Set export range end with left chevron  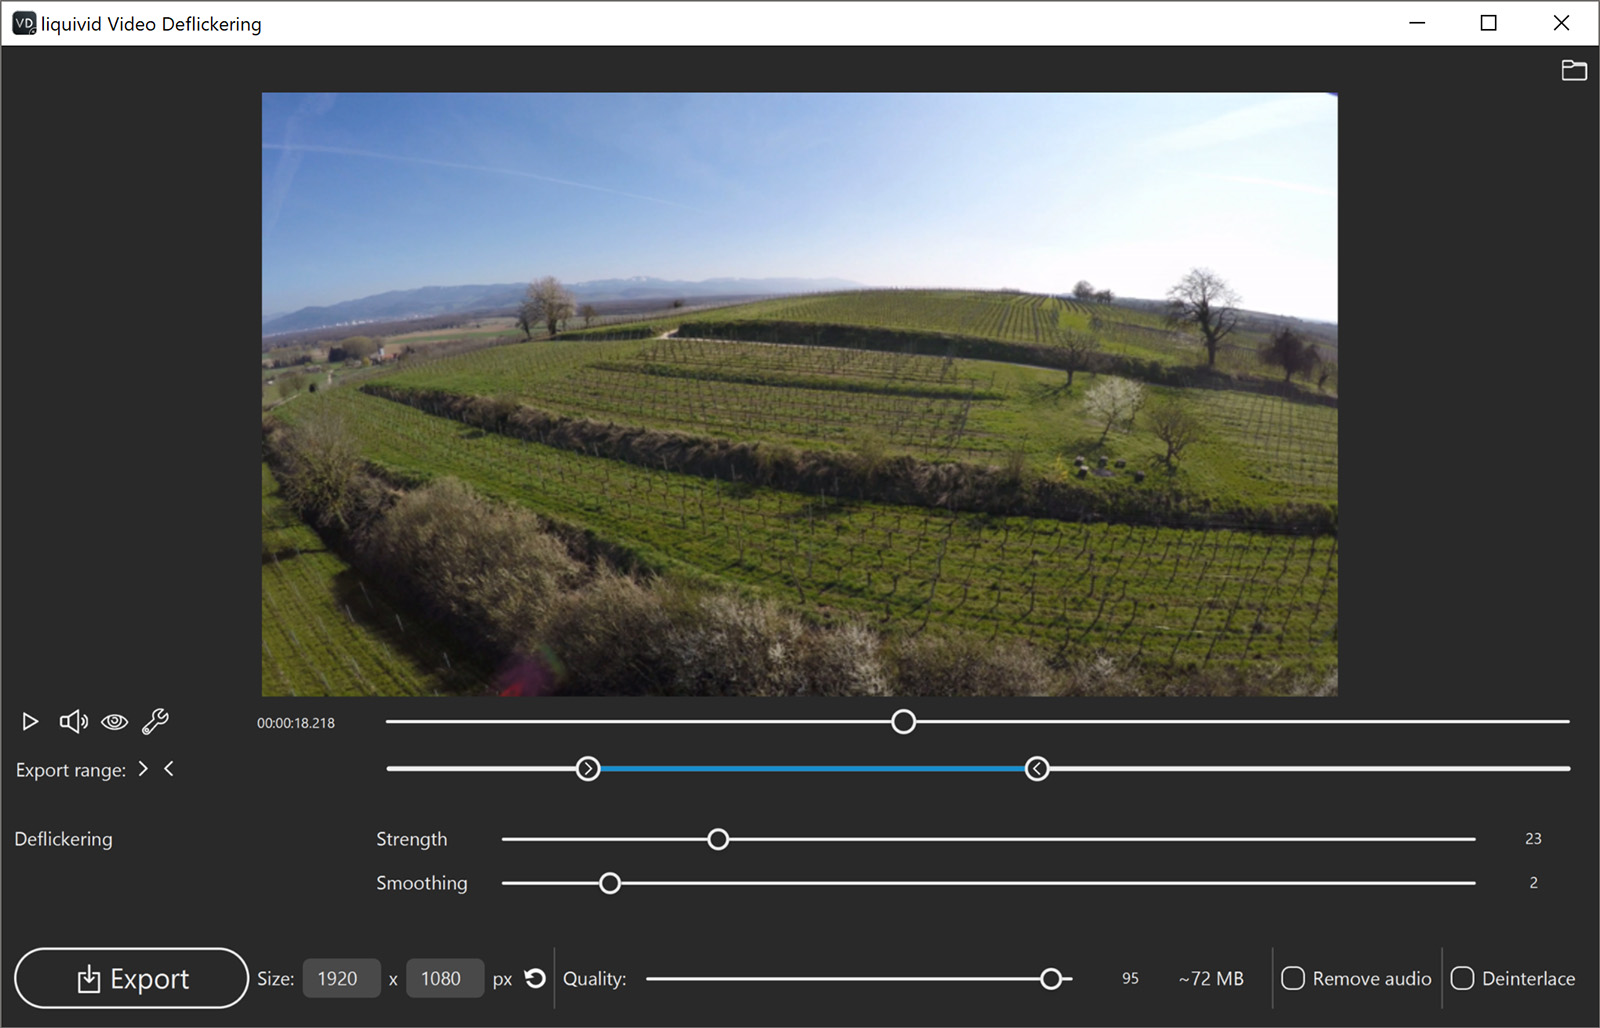169,769
